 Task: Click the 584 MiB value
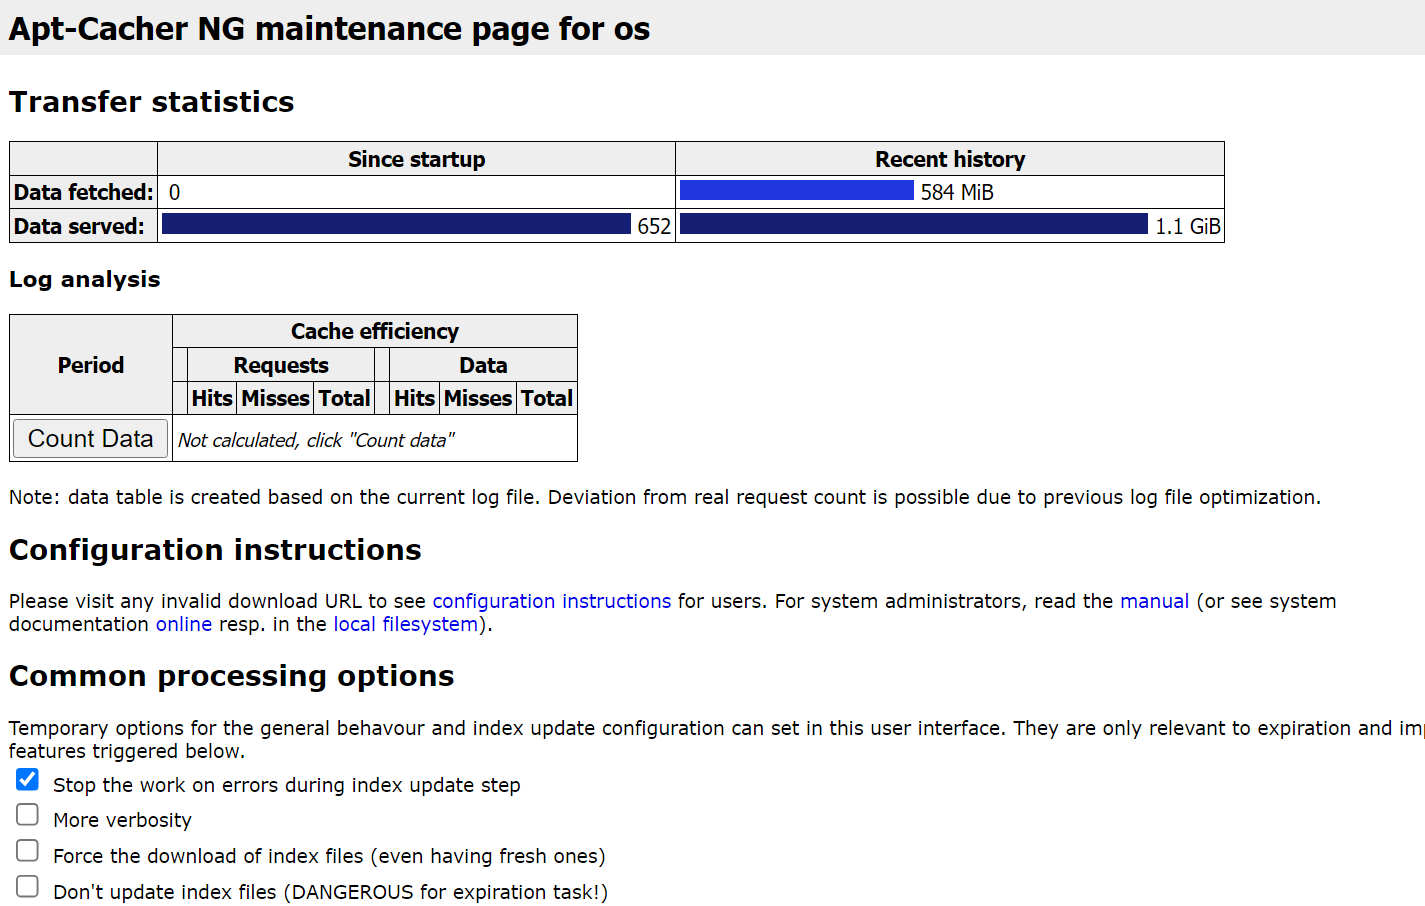click(x=957, y=192)
